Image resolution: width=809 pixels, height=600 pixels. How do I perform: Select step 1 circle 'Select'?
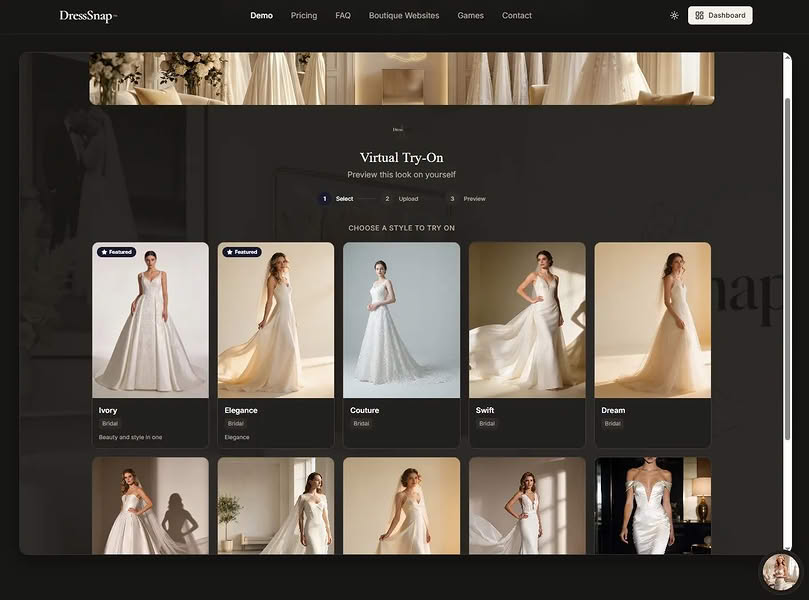[324, 199]
